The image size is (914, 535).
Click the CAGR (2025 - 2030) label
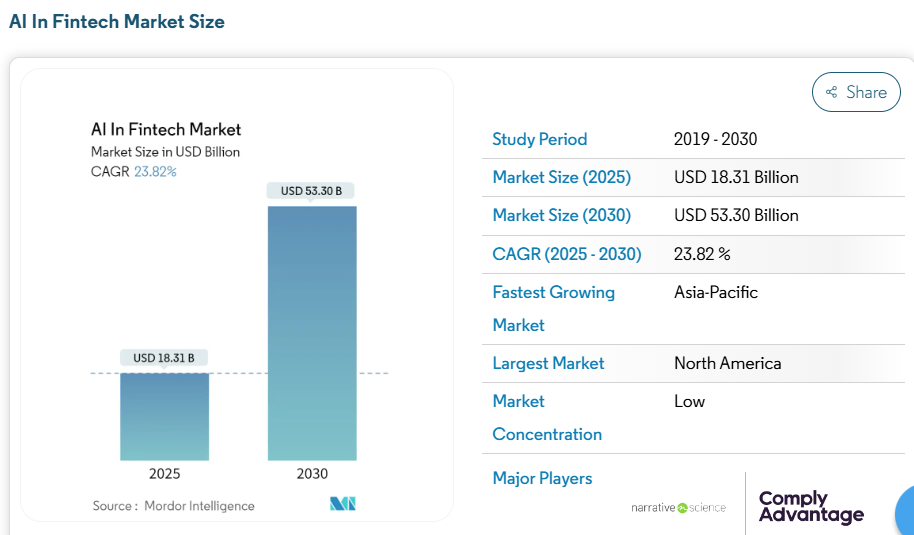567,254
